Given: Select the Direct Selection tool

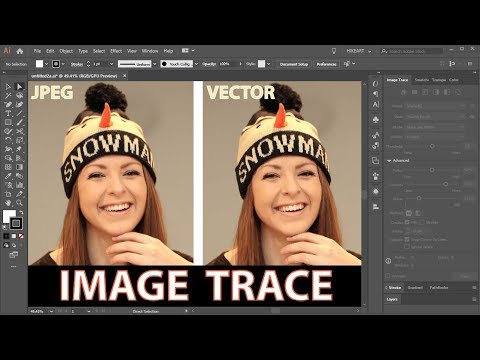Looking at the screenshot, I should point(19,87).
